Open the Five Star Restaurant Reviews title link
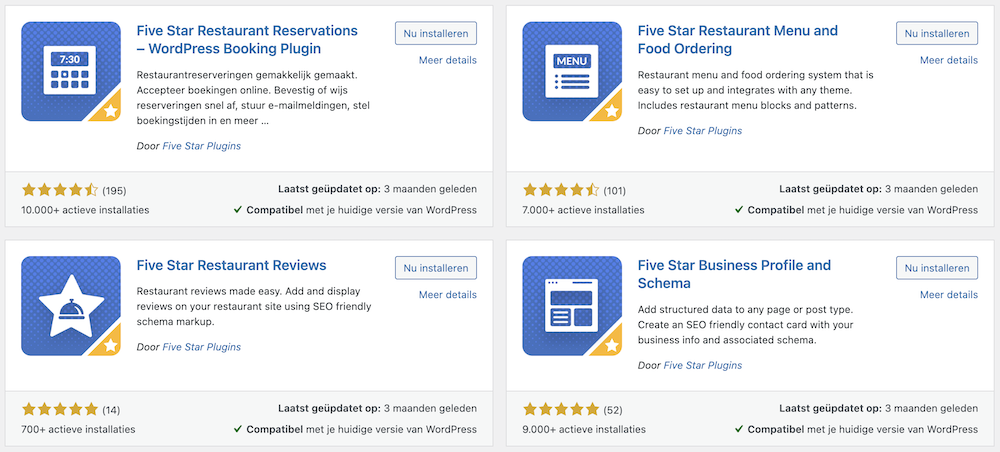The image size is (1000, 452). (x=231, y=265)
